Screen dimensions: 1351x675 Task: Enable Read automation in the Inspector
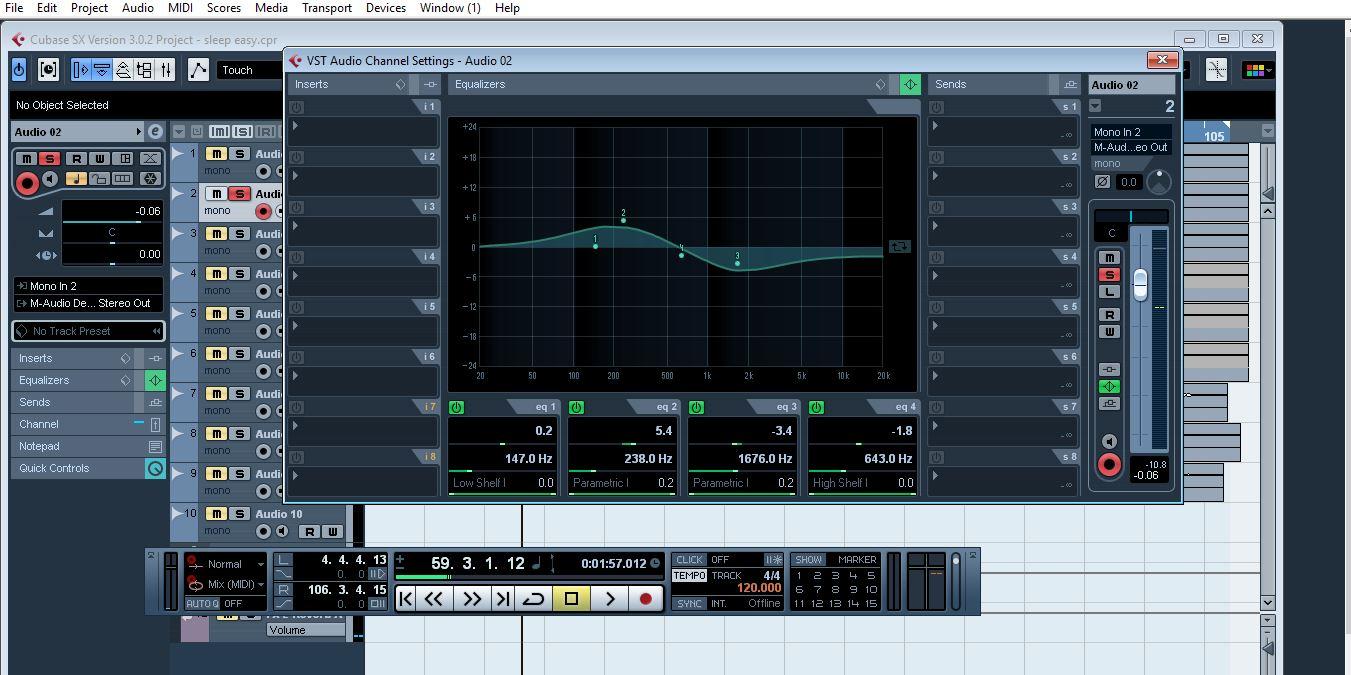(x=77, y=159)
